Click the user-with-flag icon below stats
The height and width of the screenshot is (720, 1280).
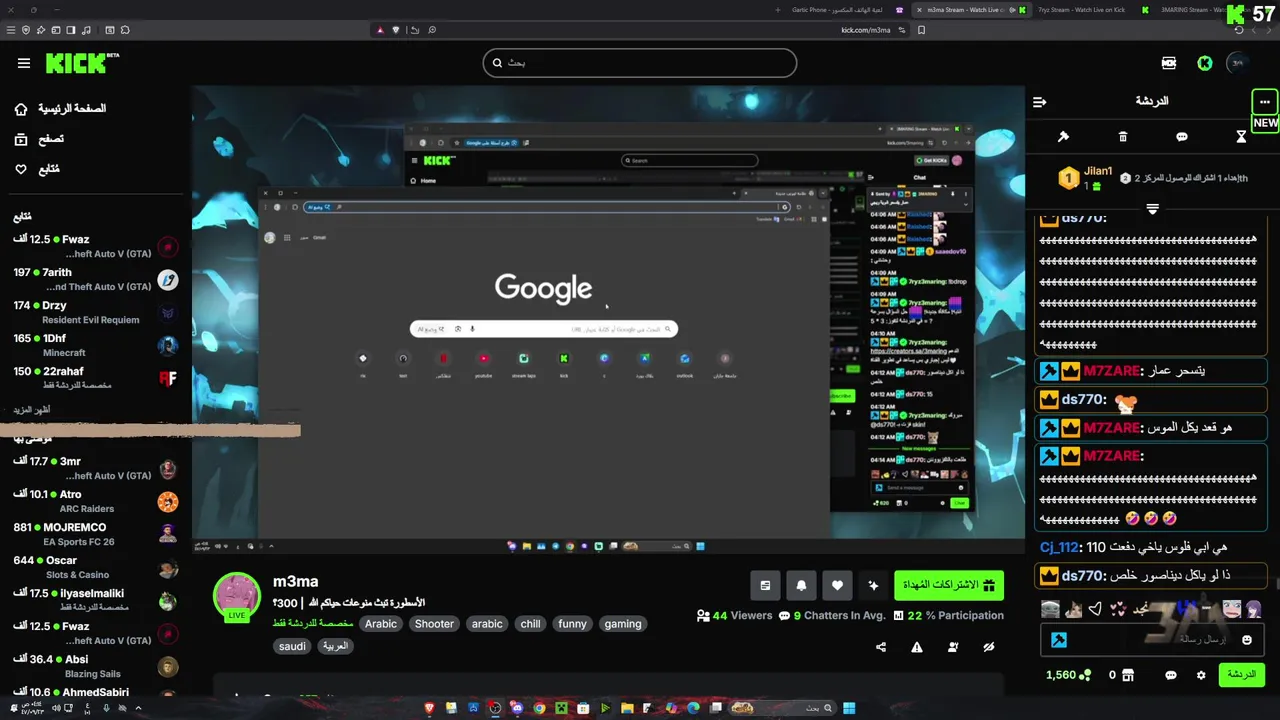(953, 647)
